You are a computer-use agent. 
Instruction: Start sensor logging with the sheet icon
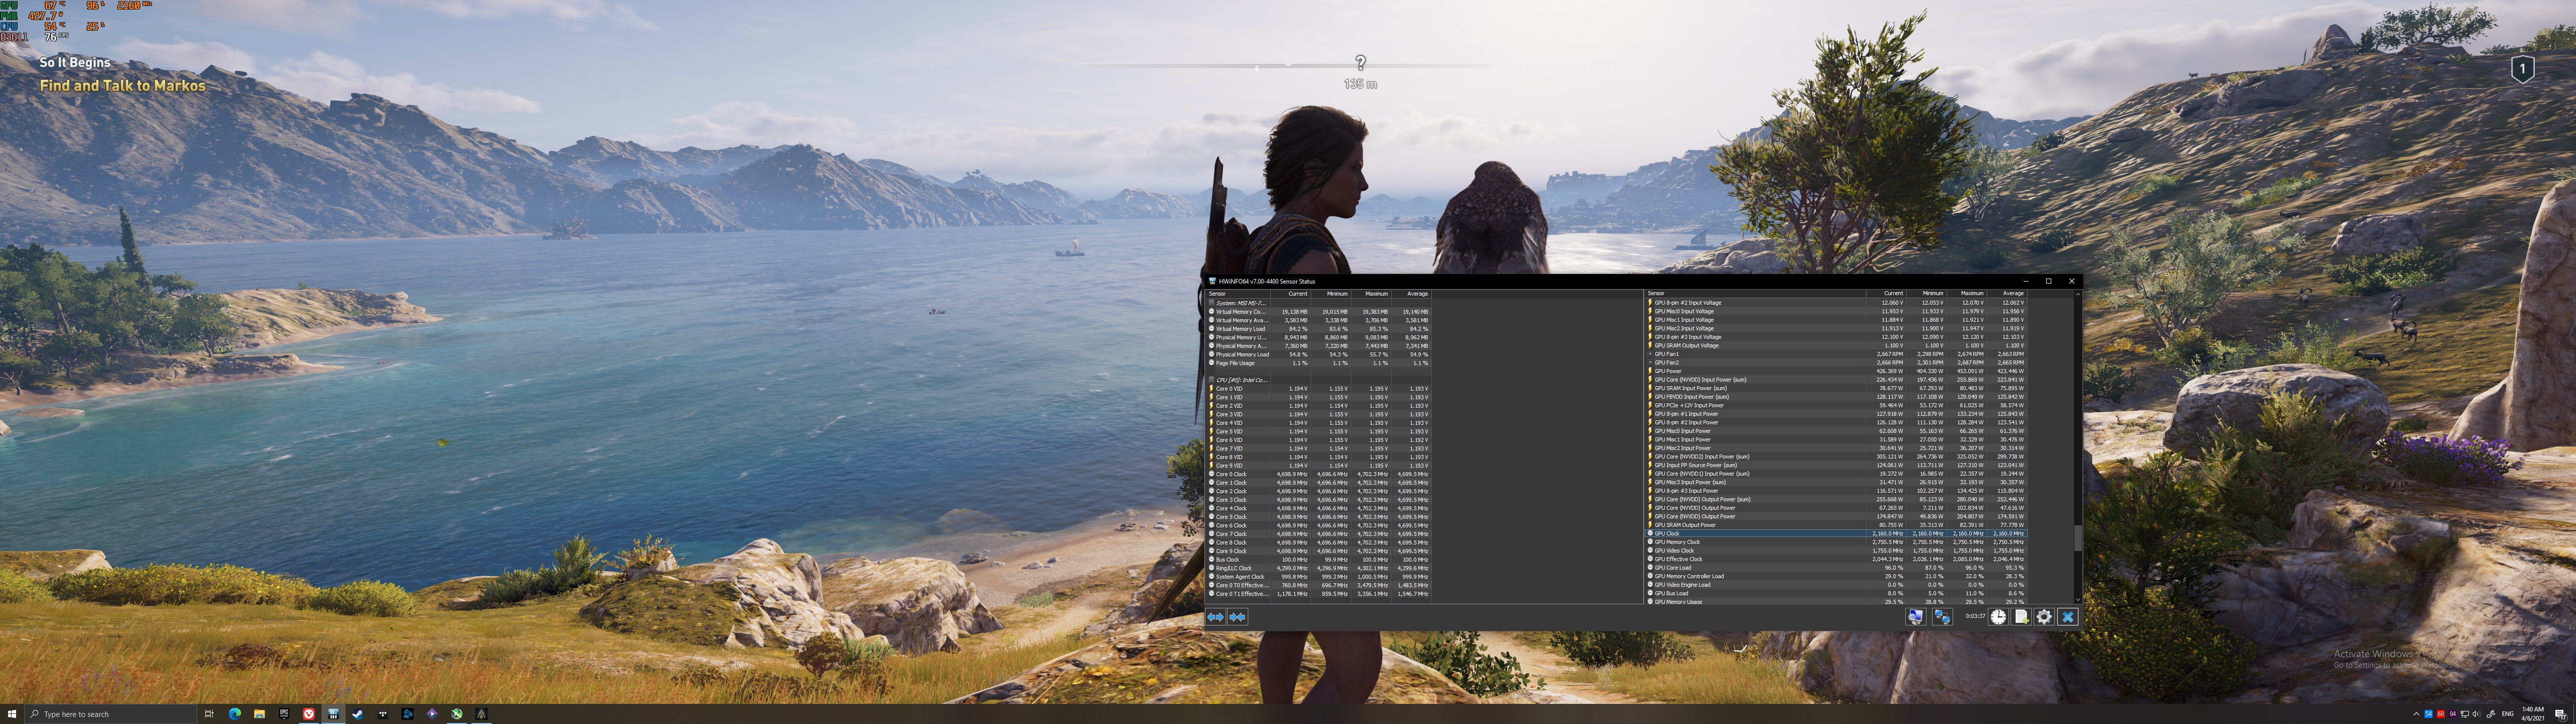(2021, 617)
